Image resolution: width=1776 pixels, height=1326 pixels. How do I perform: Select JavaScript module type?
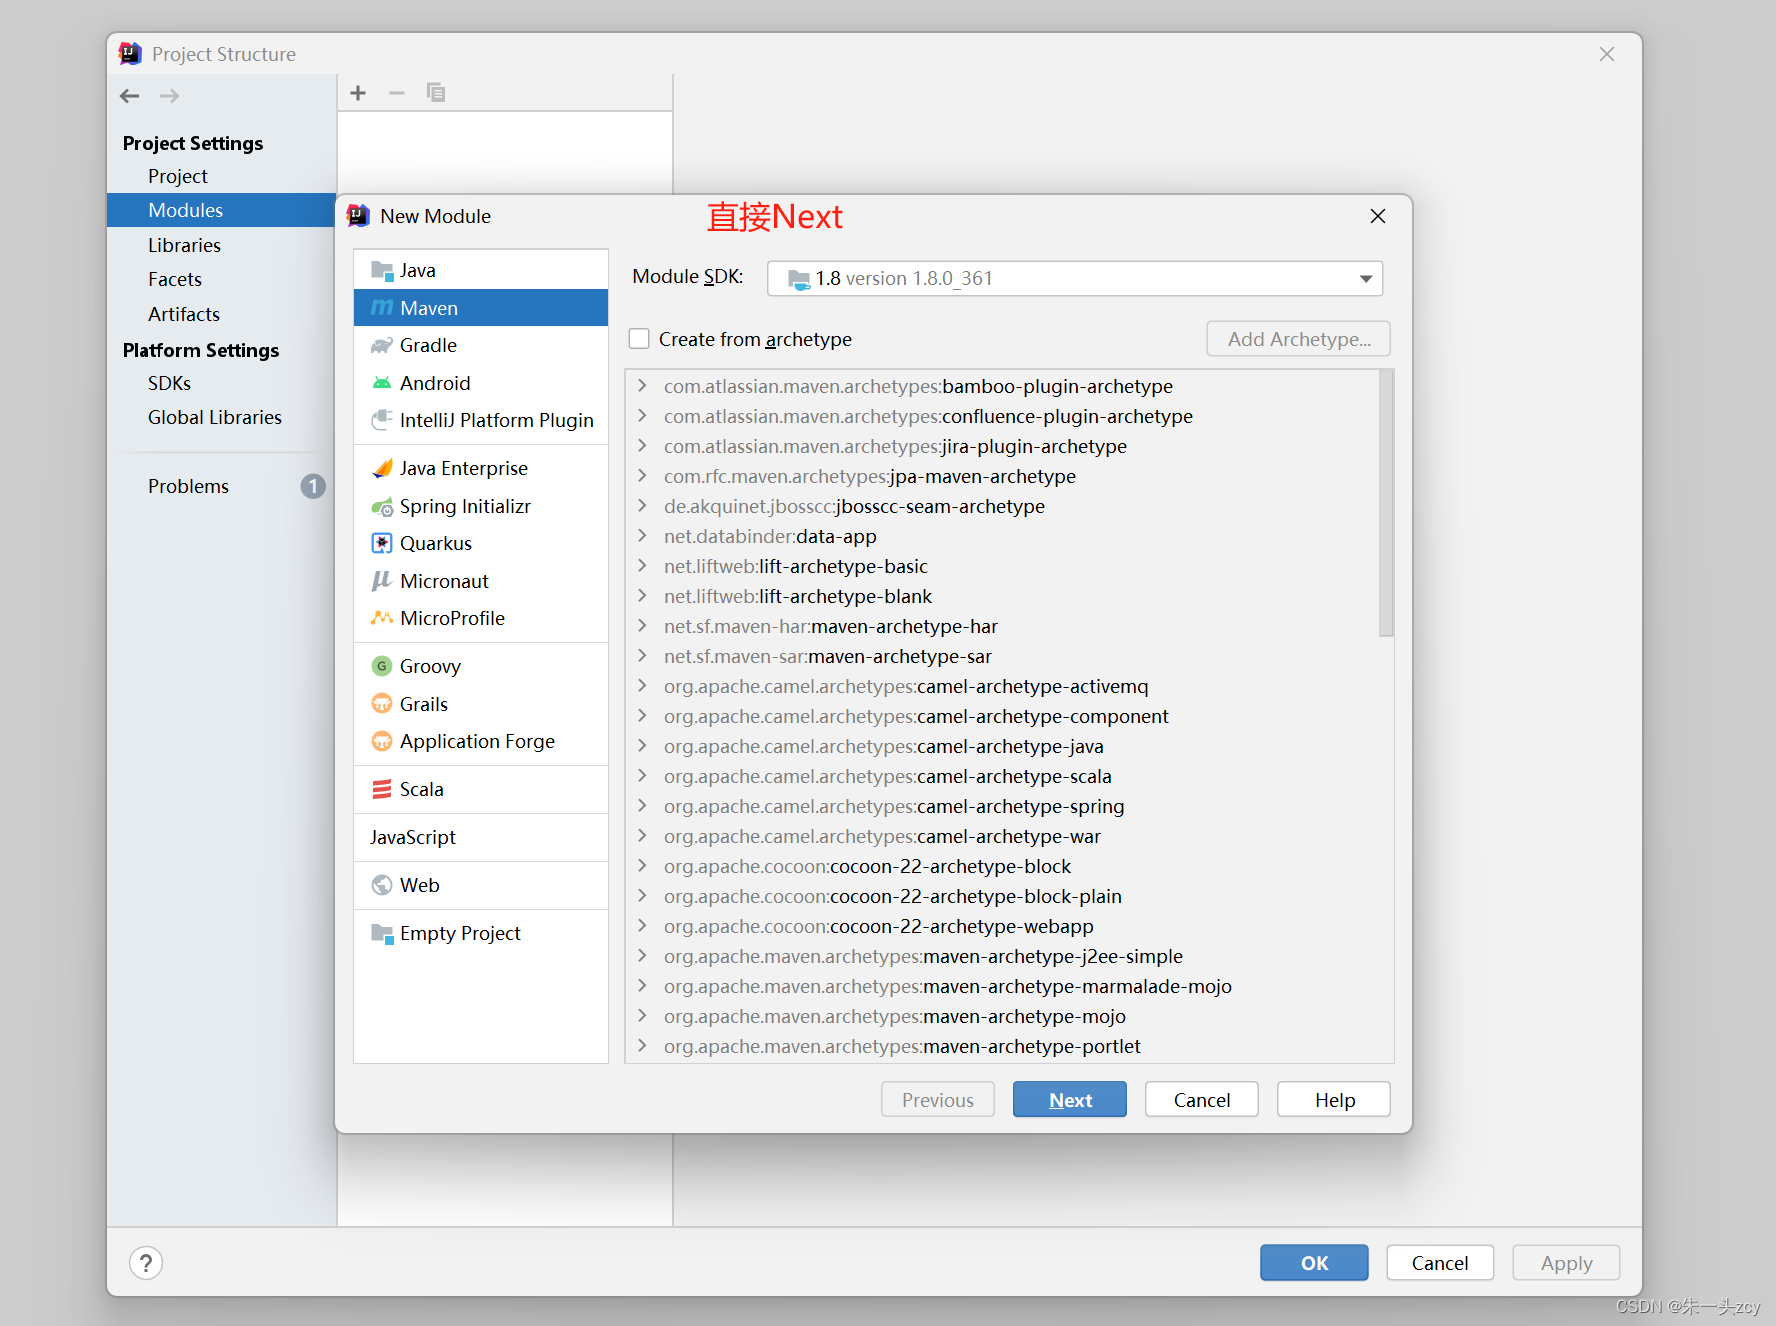click(481, 837)
